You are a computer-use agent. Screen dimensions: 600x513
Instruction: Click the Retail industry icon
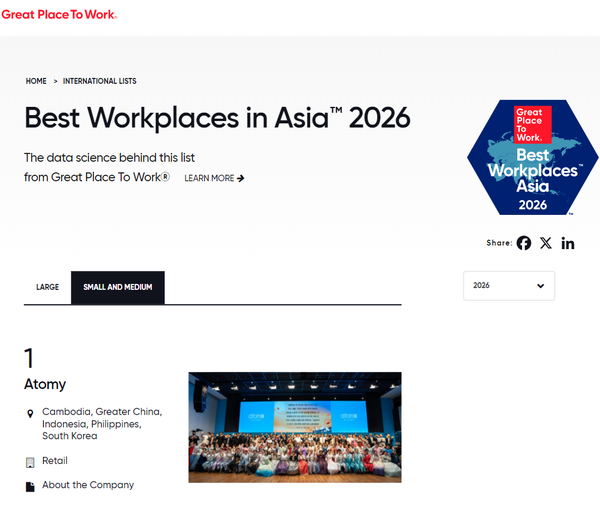coord(30,463)
